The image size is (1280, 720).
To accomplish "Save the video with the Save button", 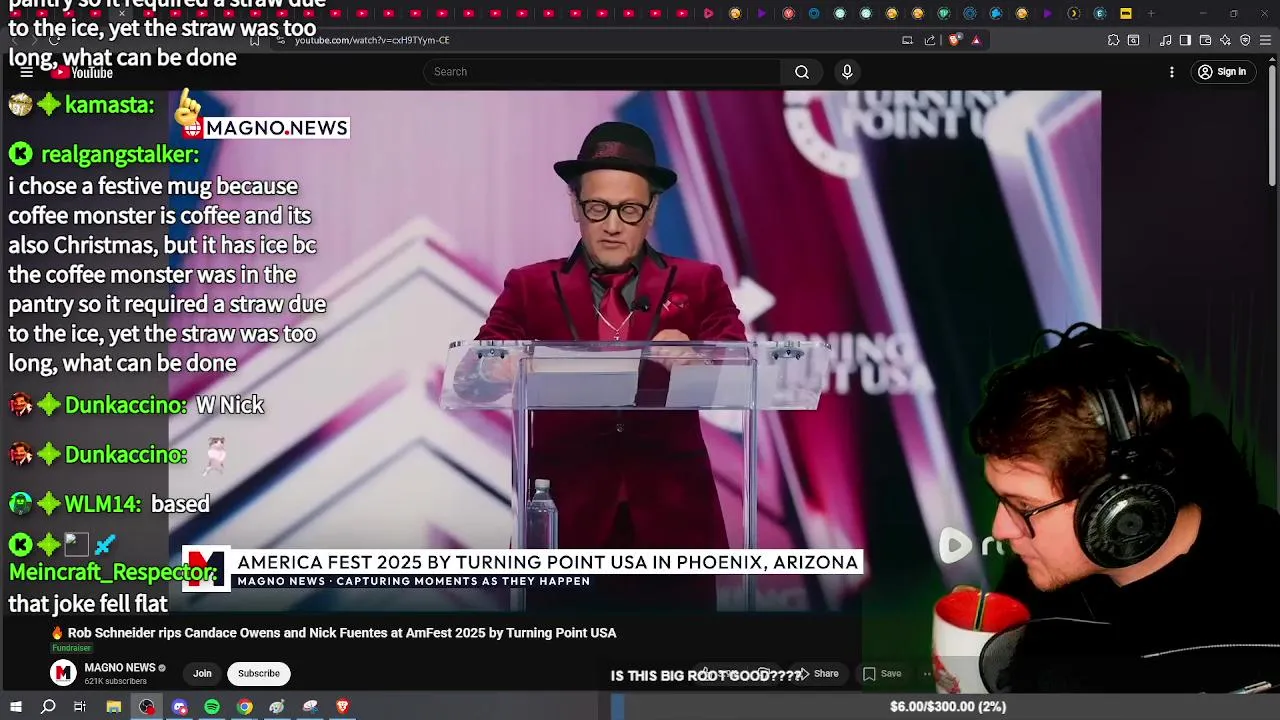I will (882, 673).
